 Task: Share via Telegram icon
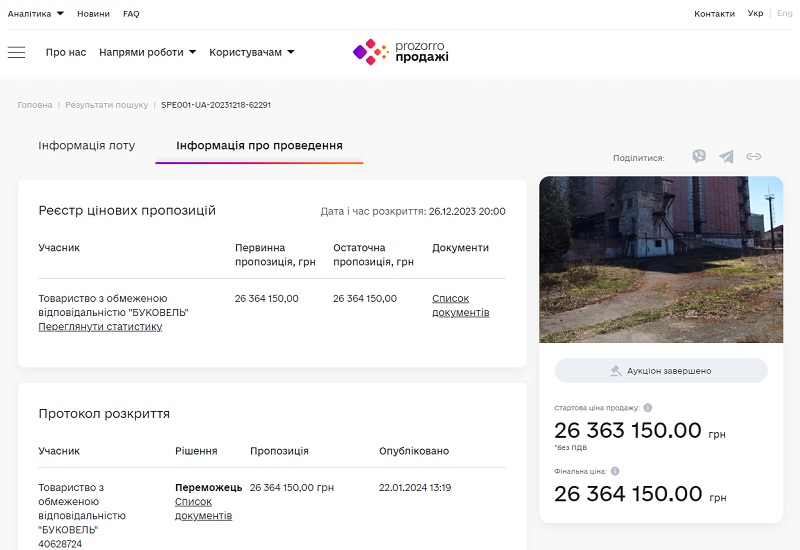point(726,157)
